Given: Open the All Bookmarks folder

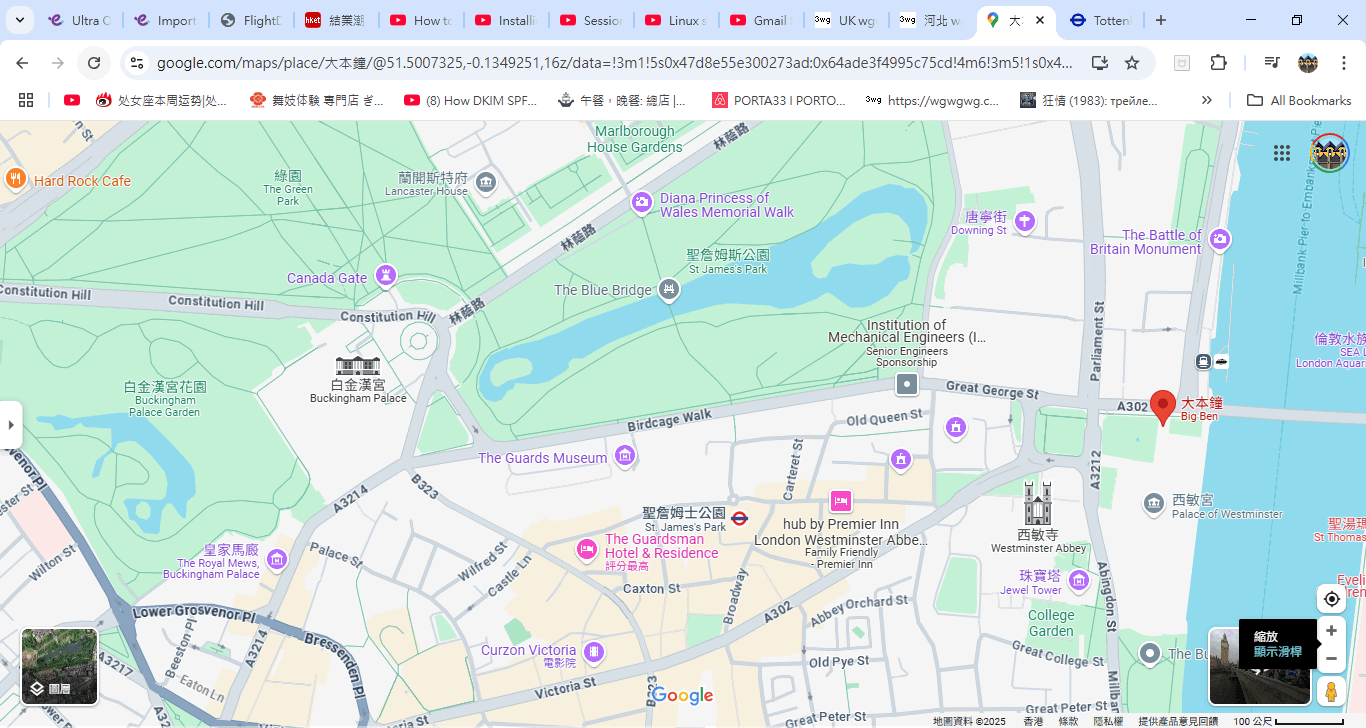Looking at the screenshot, I should (1299, 100).
